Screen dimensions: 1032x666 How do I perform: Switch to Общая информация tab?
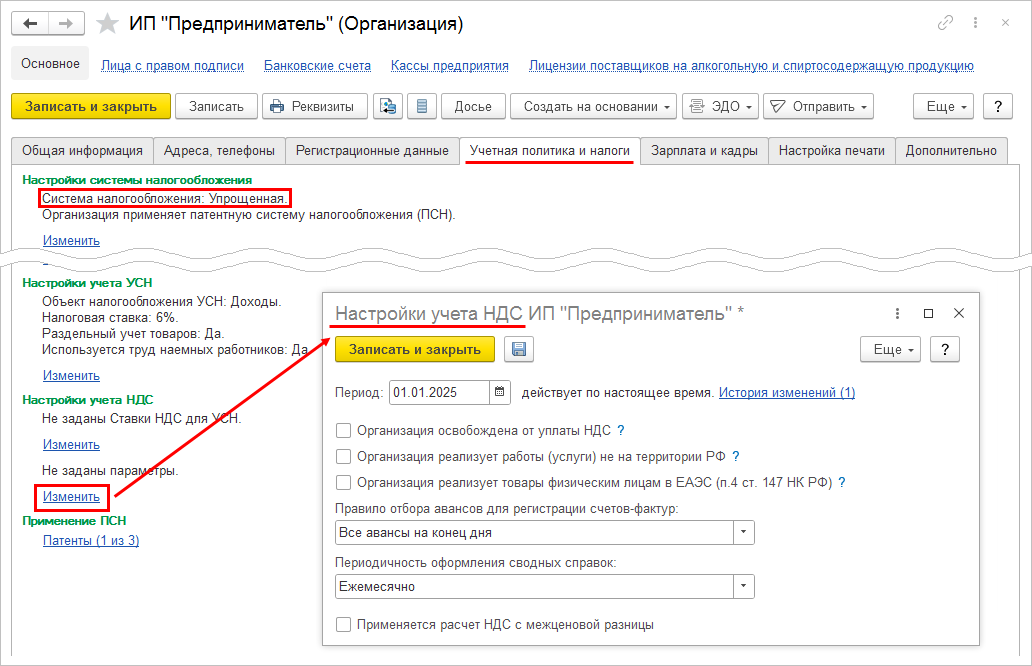82,151
